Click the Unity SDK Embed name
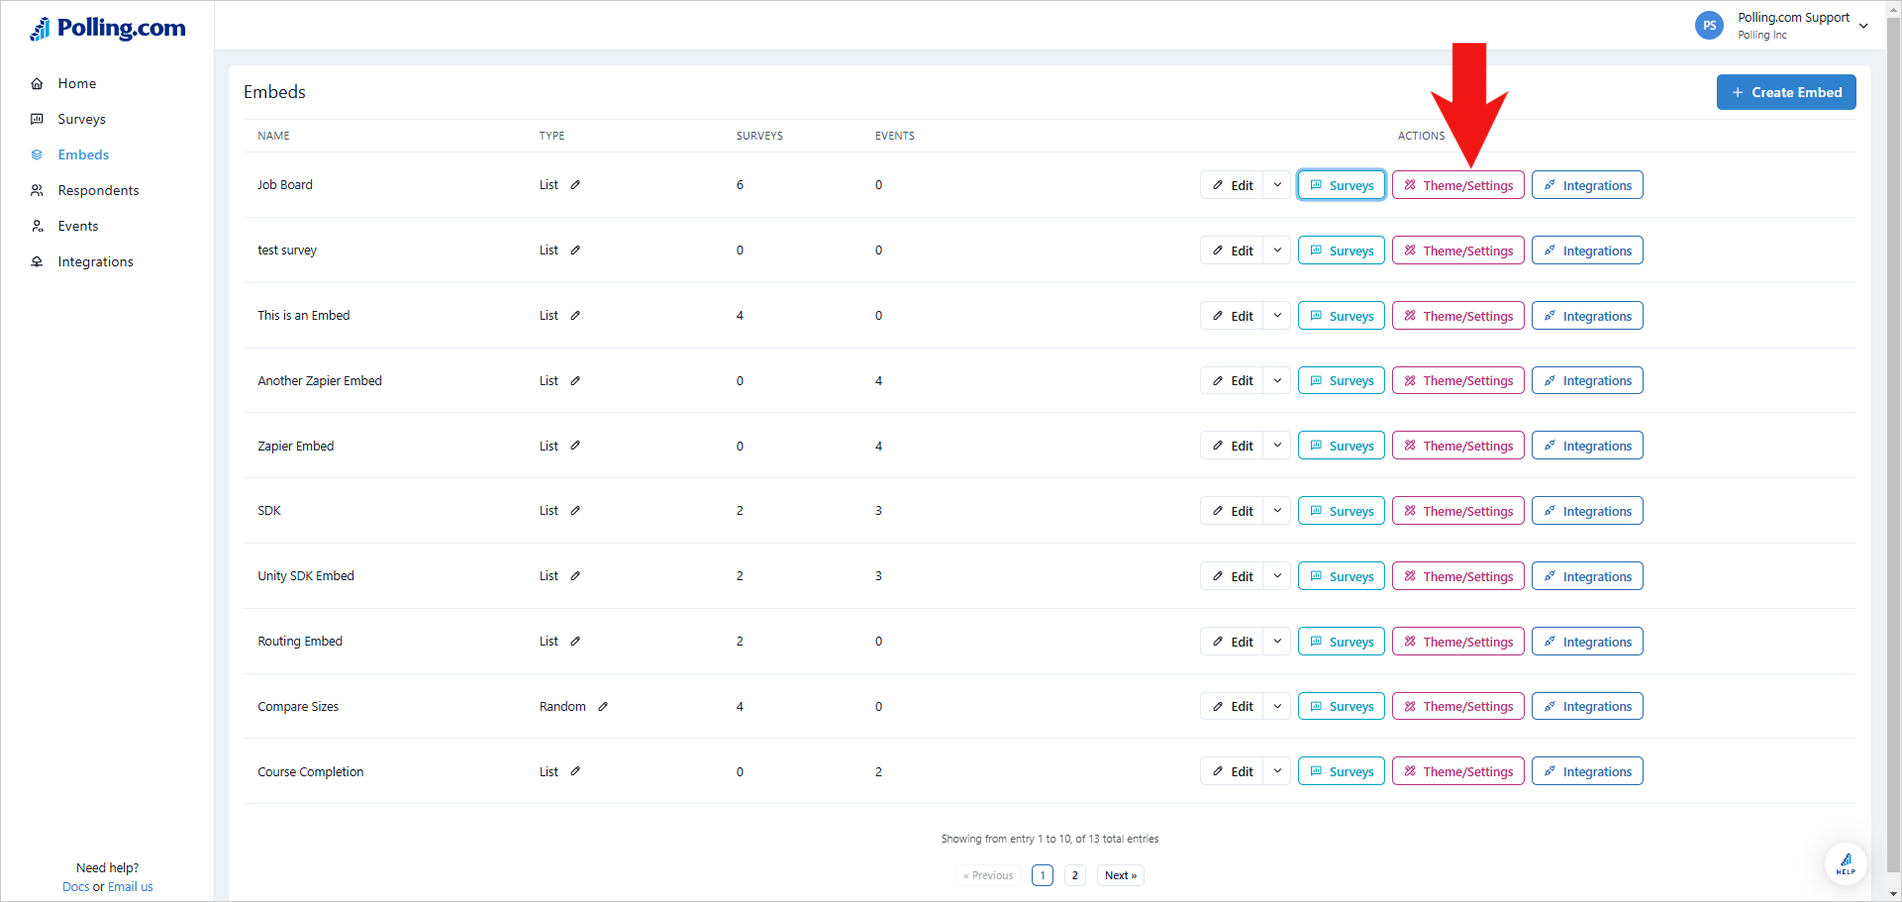 point(306,576)
